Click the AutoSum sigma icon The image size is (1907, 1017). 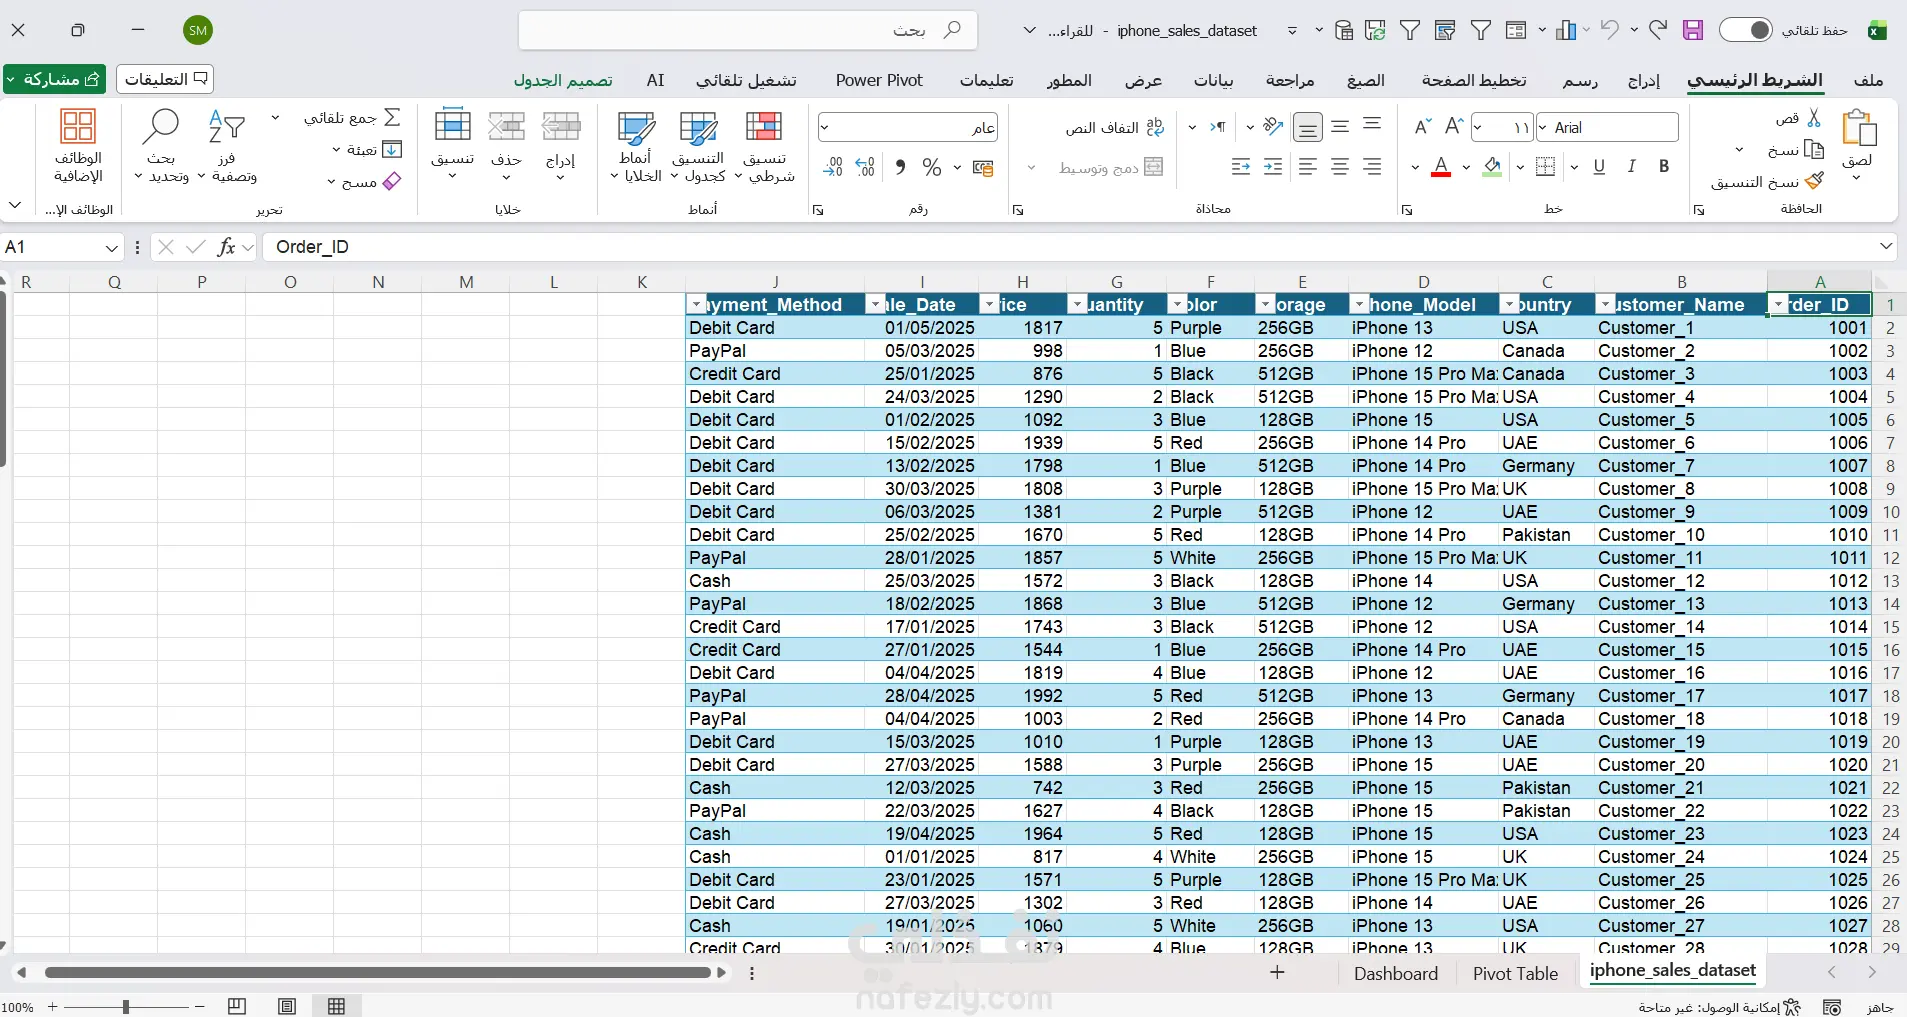pyautogui.click(x=392, y=118)
